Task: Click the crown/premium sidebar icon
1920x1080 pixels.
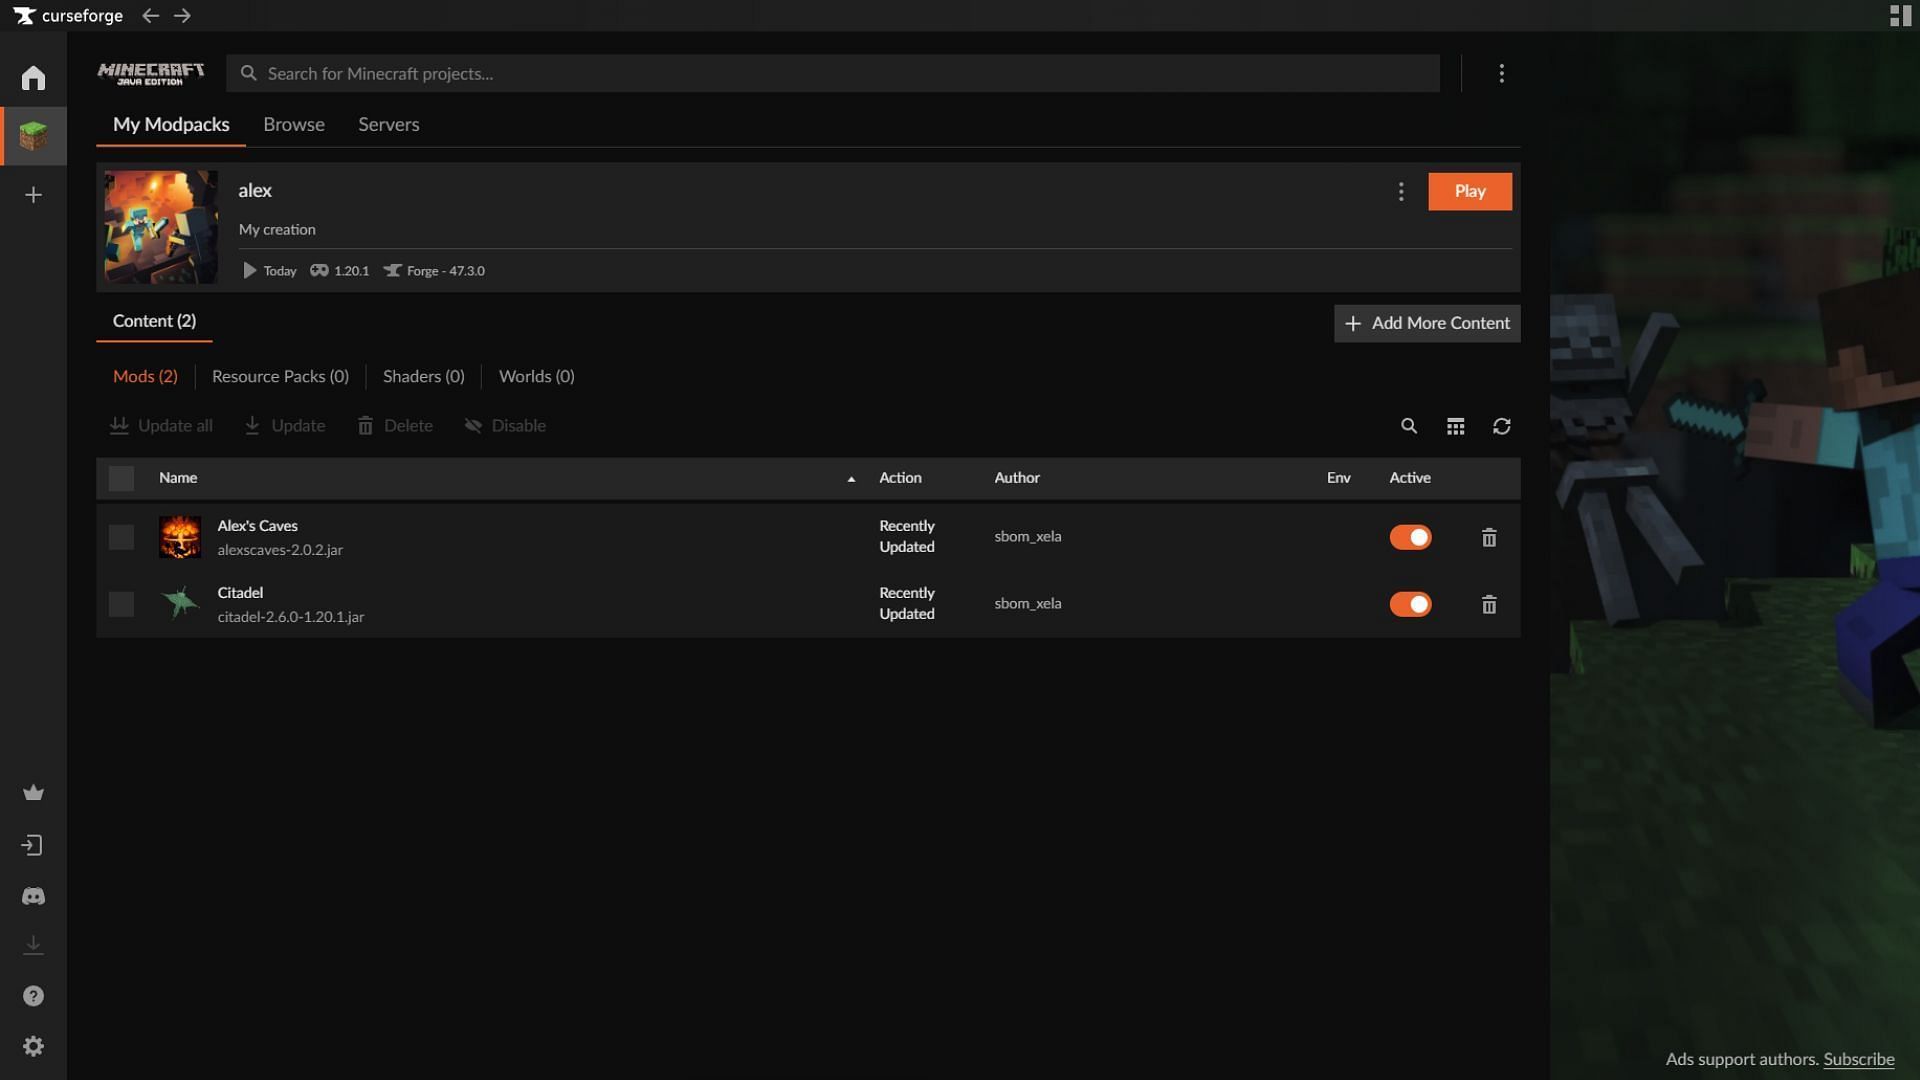Action: pyautogui.click(x=33, y=793)
